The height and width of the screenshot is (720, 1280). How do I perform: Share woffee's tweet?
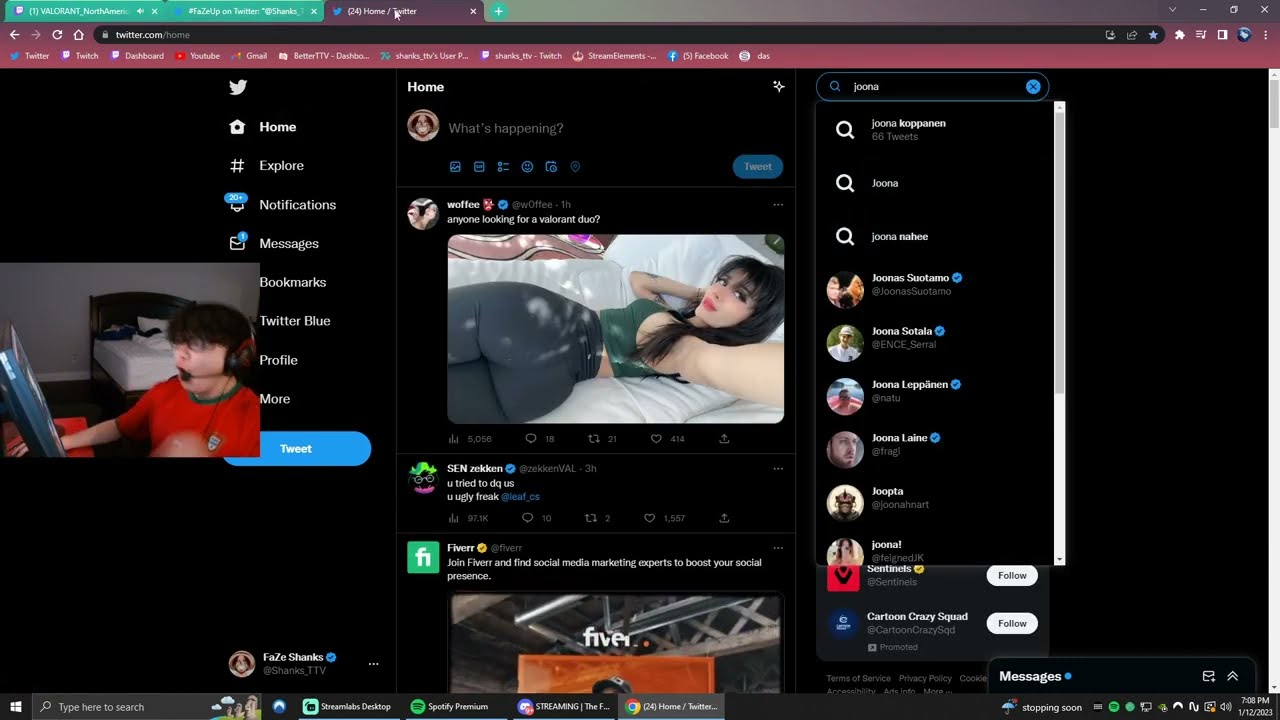724,439
